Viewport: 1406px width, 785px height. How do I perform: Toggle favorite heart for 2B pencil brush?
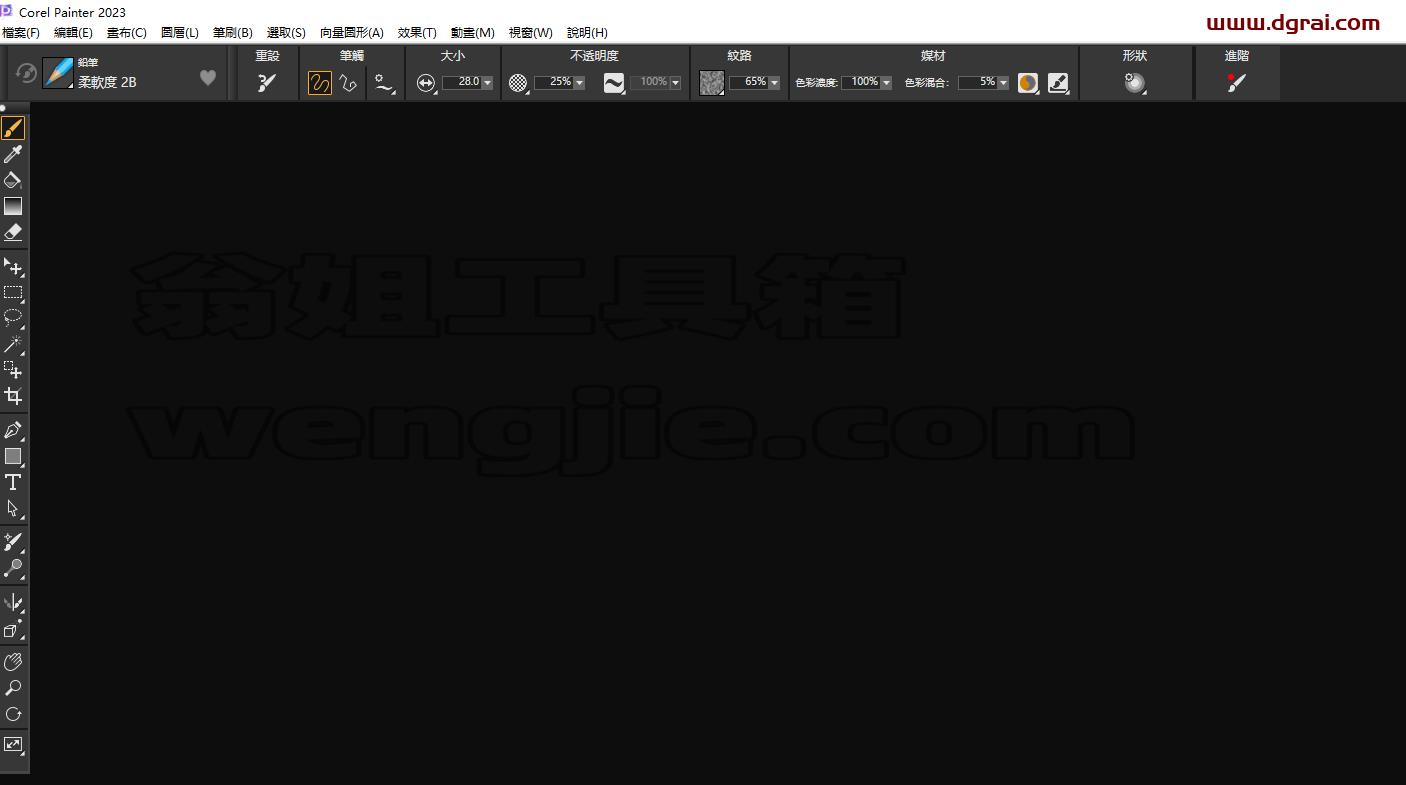click(x=208, y=77)
